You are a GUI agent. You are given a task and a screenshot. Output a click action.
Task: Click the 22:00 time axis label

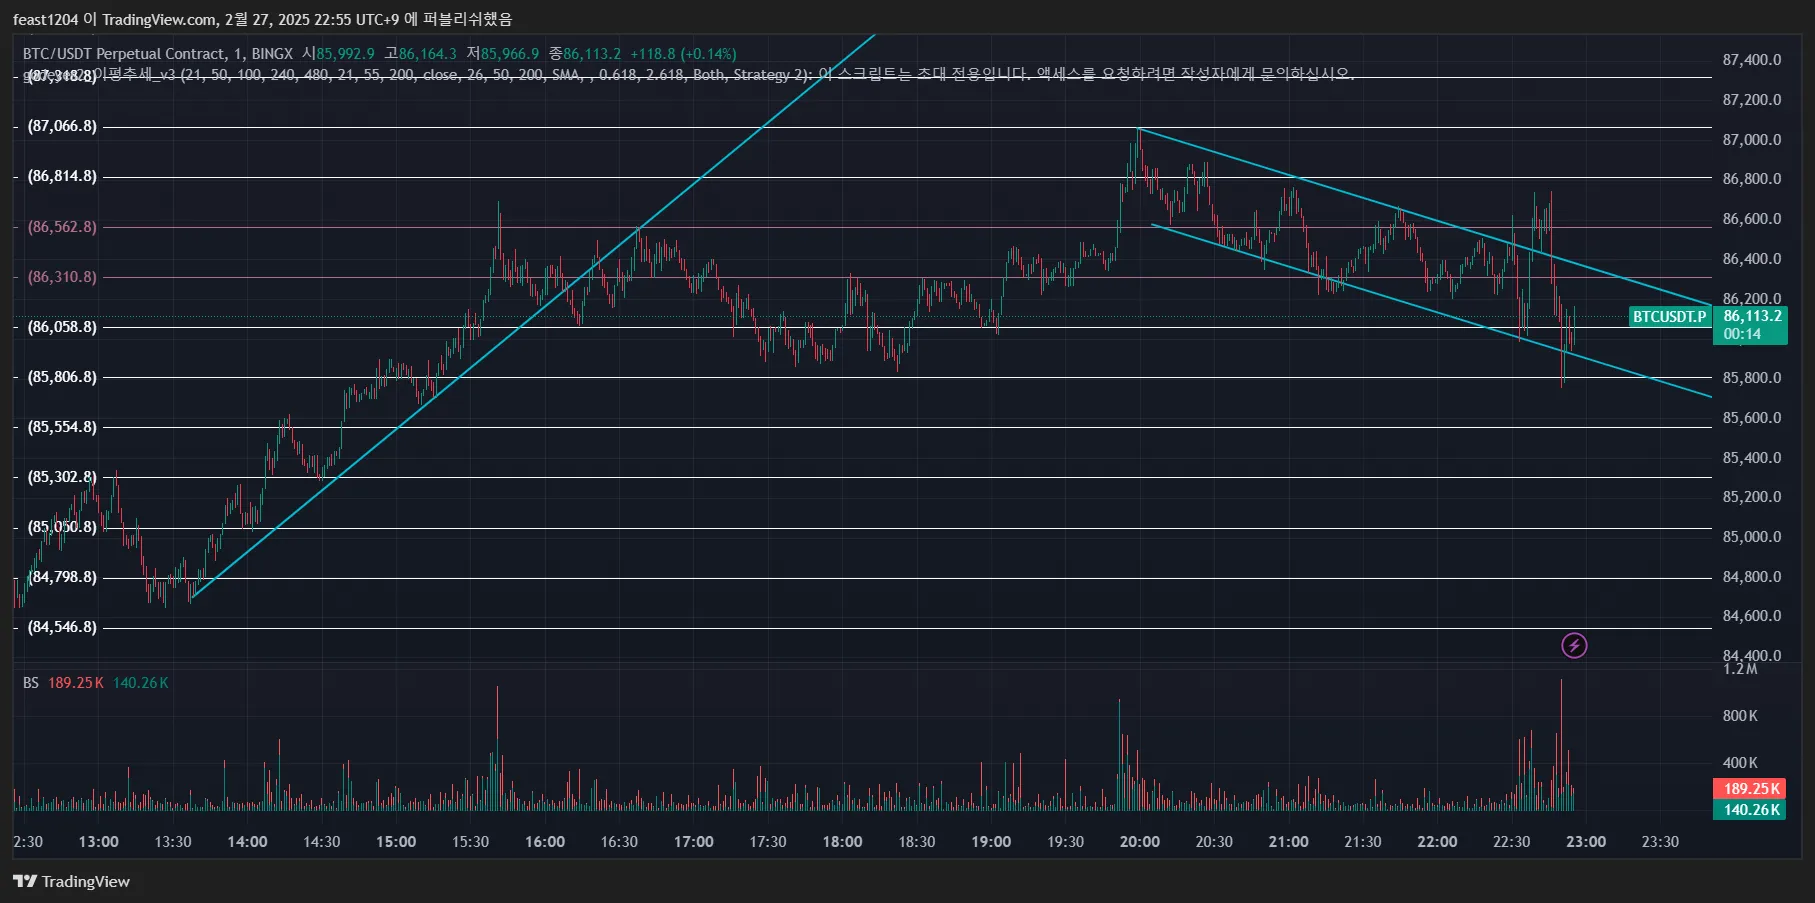click(1437, 842)
